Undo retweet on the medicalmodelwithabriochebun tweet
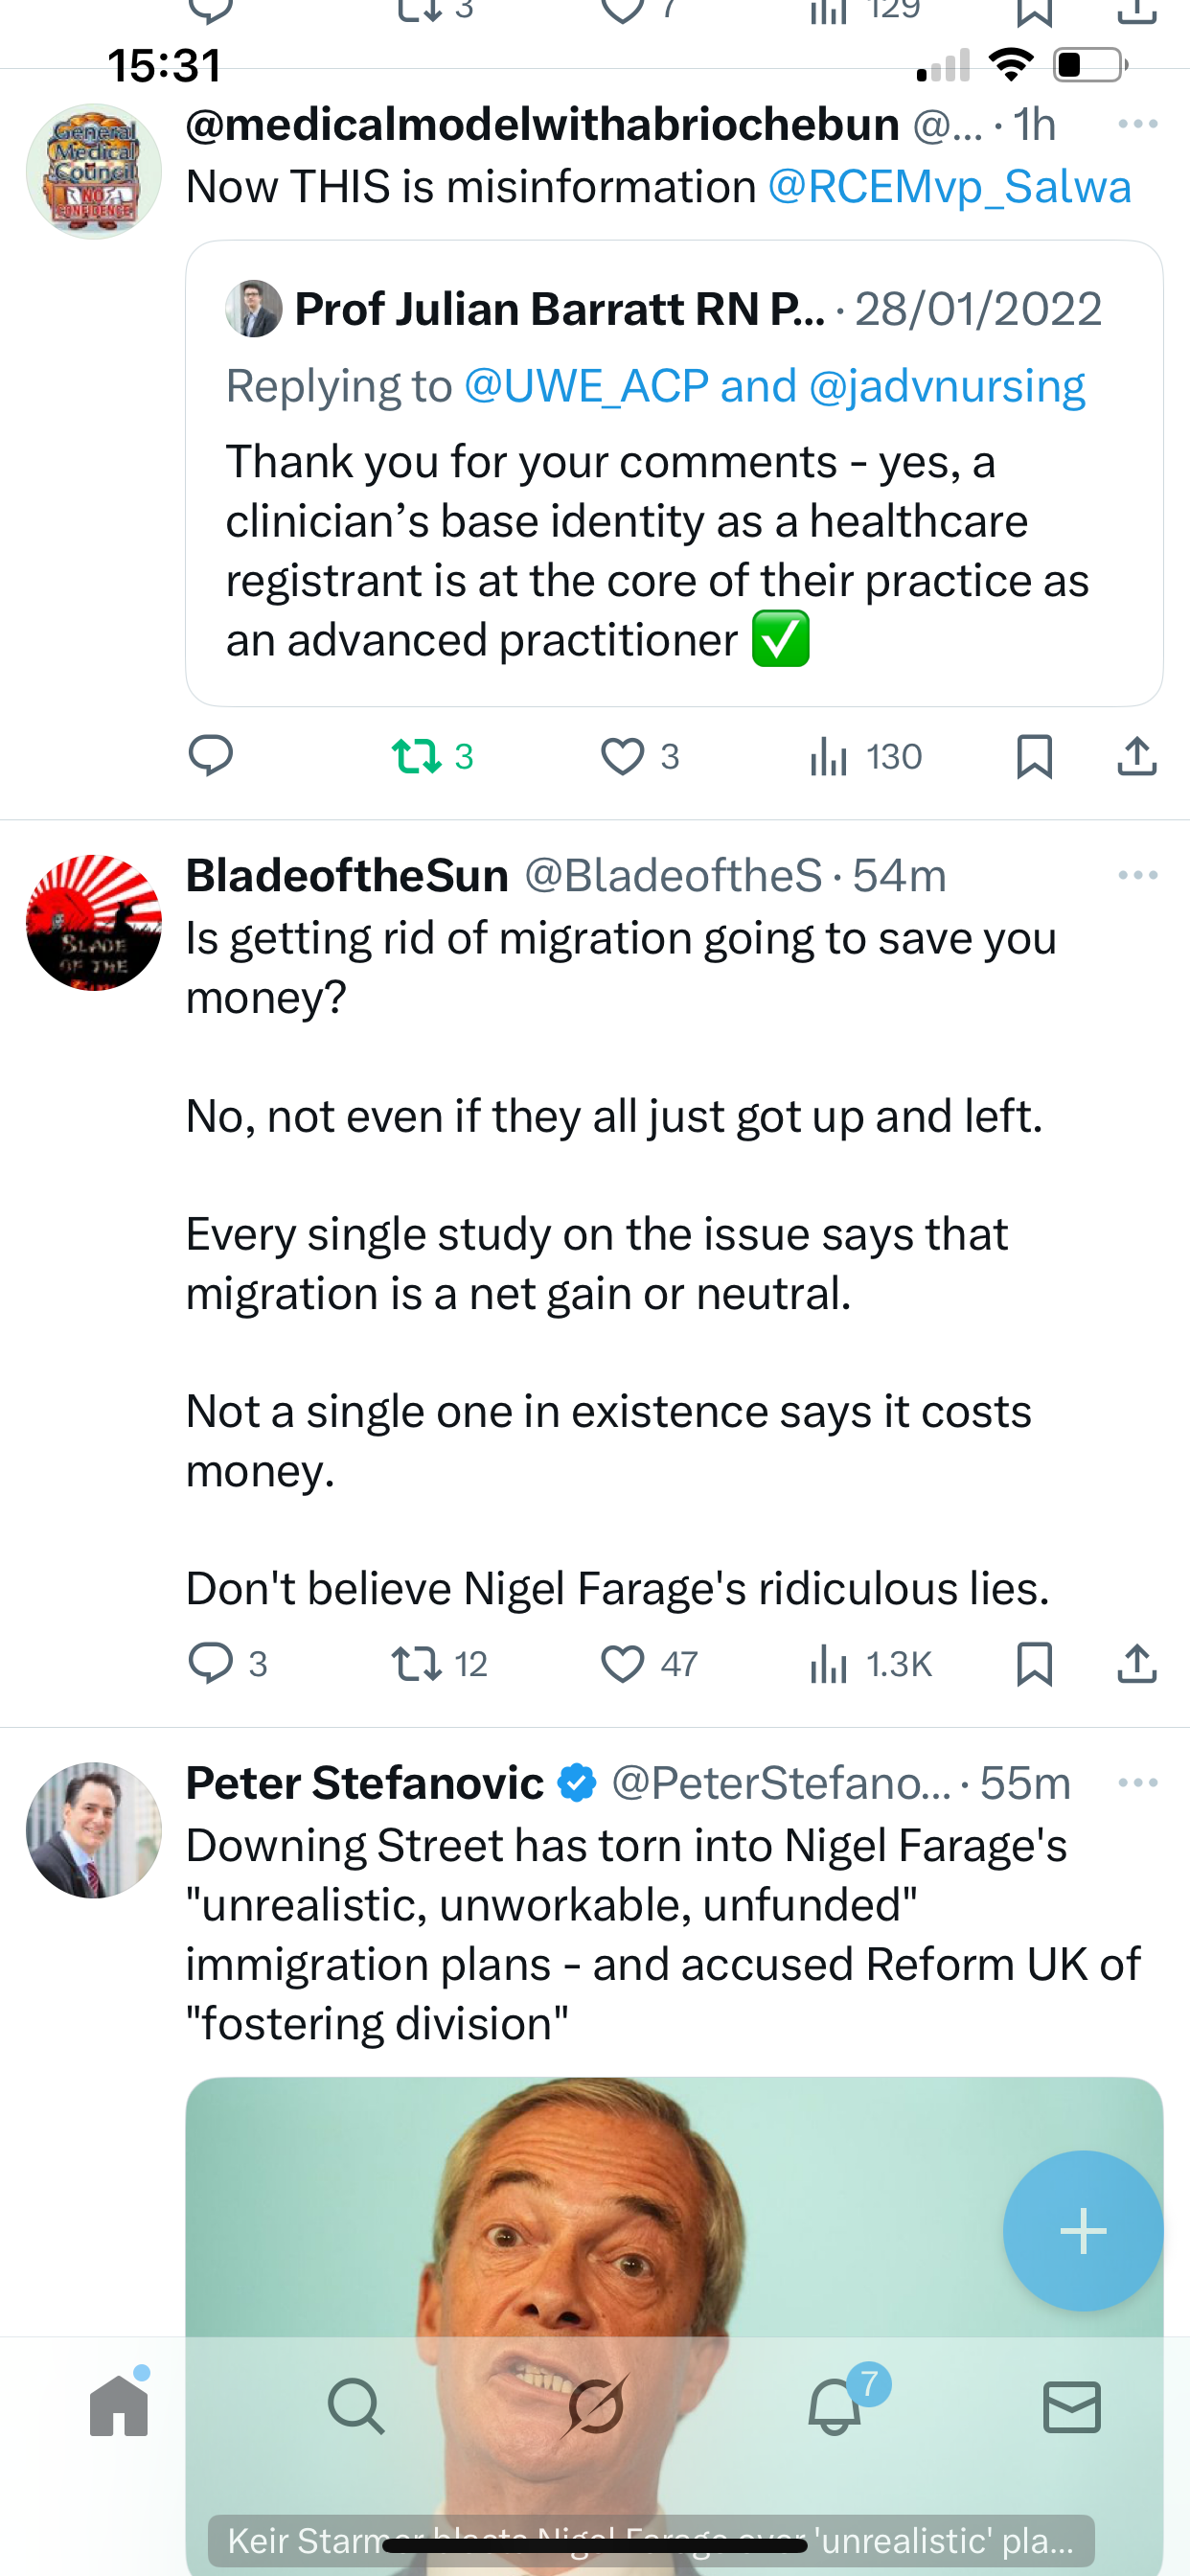This screenshot has height=2576, width=1190. [418, 756]
